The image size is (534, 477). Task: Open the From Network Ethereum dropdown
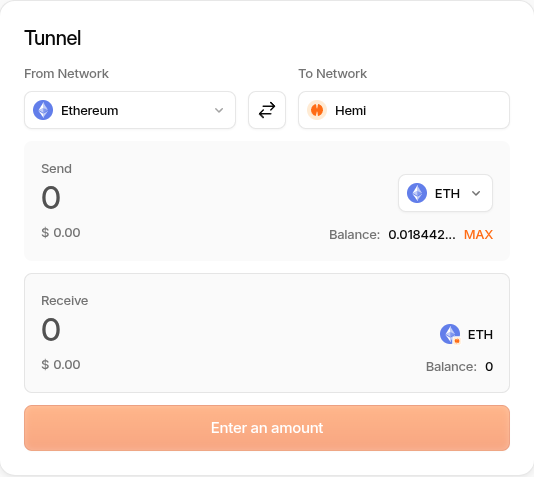(130, 110)
